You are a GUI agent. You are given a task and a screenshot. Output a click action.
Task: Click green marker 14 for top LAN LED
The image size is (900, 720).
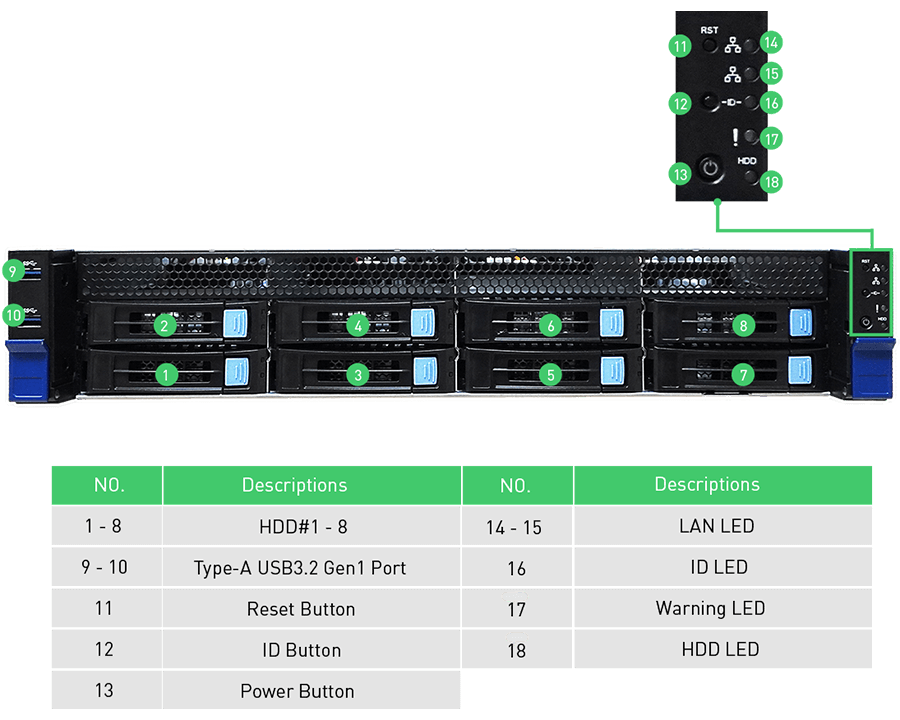[x=770, y=42]
